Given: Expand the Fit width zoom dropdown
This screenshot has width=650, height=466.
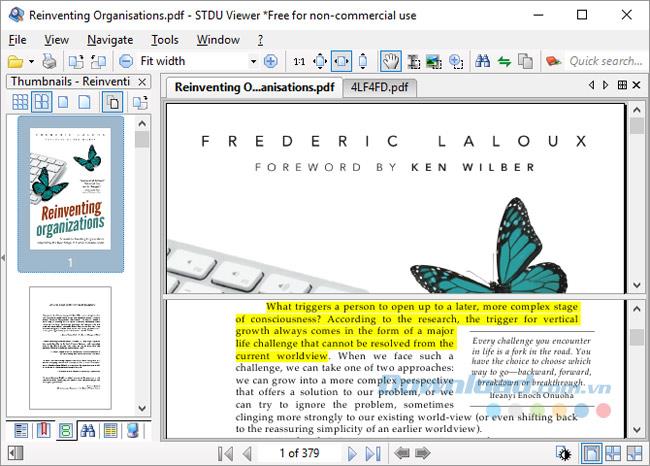Looking at the screenshot, I should coord(253,61).
